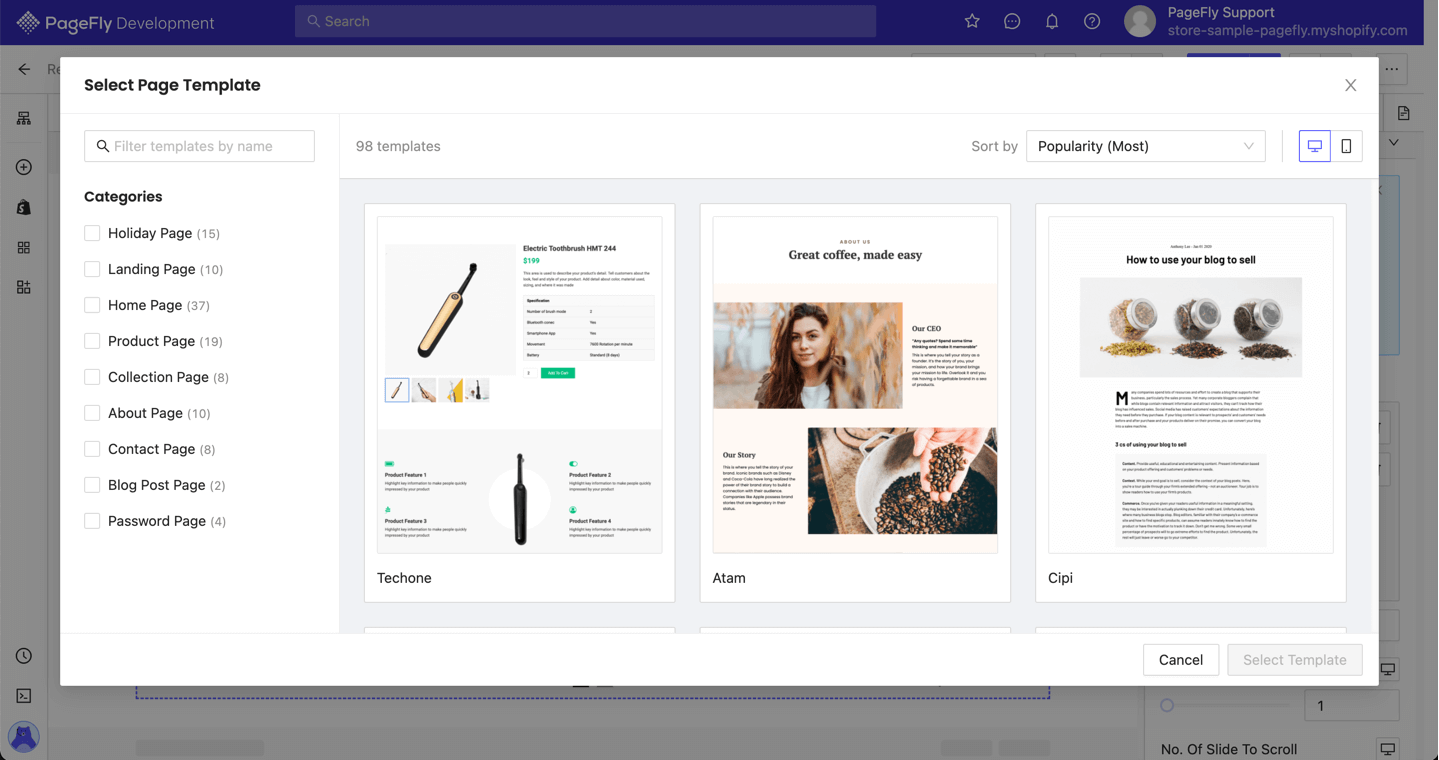Viewport: 1439px width, 760px height.
Task: Check the Contact Page category
Action: pyautogui.click(x=92, y=449)
